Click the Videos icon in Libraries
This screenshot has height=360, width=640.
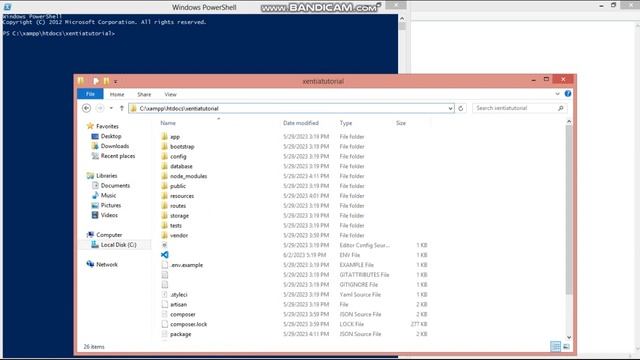coord(95,215)
